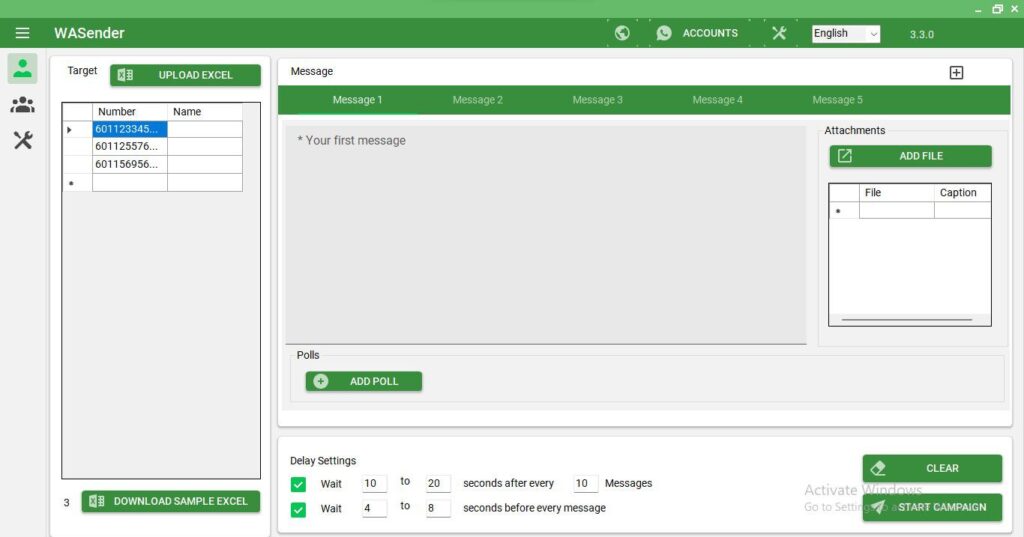This screenshot has height=537, width=1024.
Task: Open the group contacts sidebar icon
Action: pos(22,105)
